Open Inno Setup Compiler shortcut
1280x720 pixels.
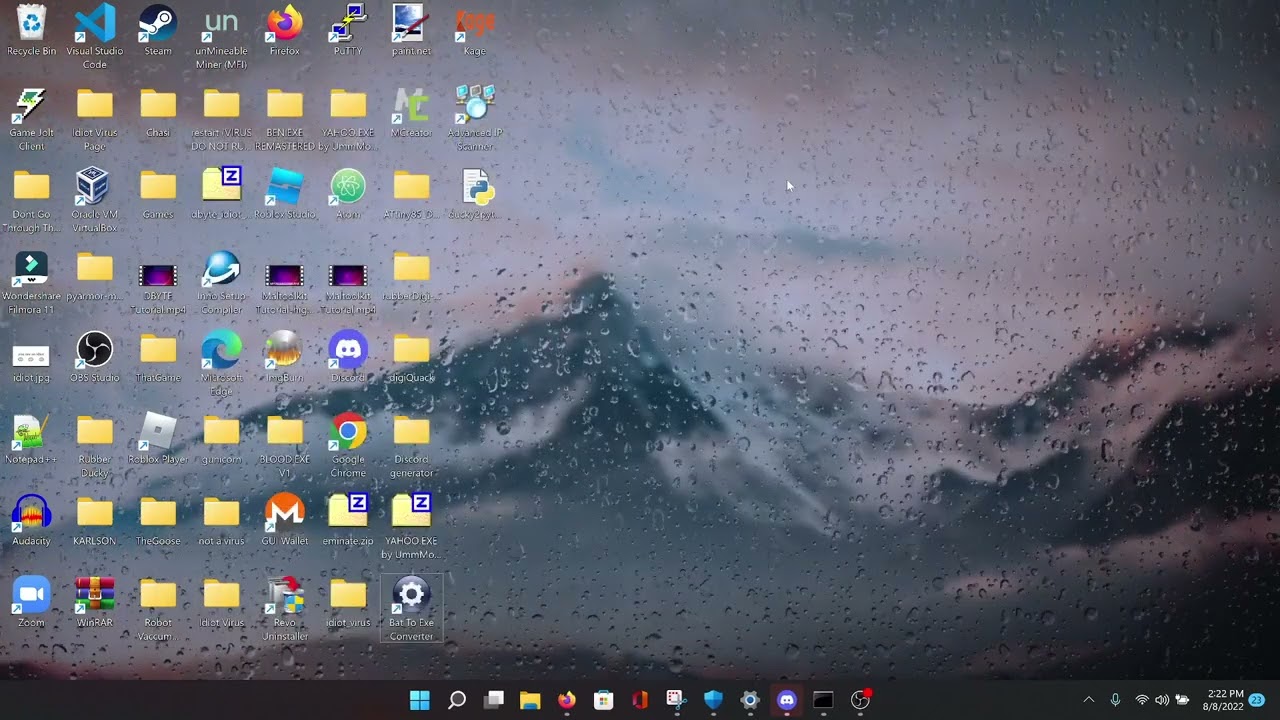(x=221, y=283)
